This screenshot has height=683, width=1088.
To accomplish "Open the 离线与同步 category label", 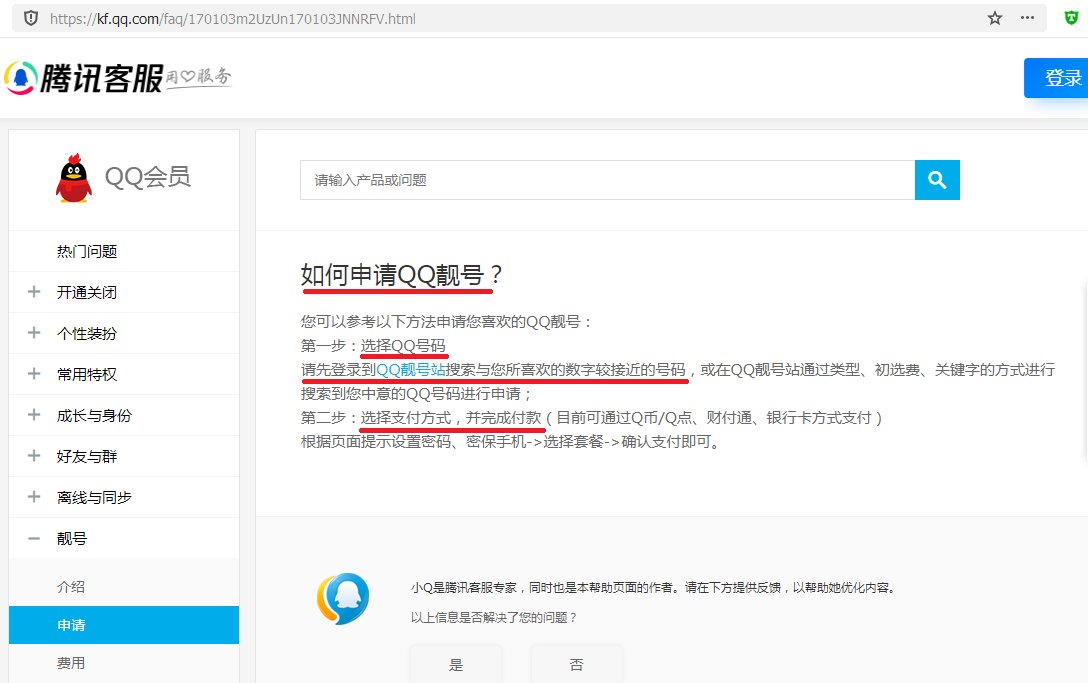I will (x=94, y=497).
